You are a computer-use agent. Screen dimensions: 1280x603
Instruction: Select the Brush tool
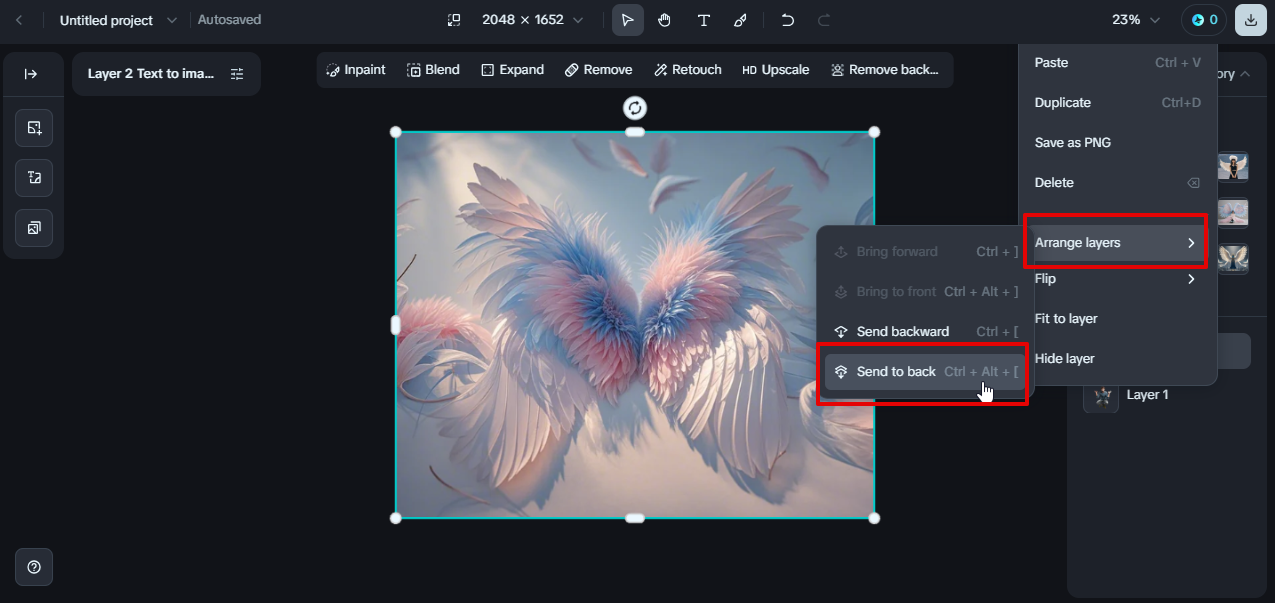point(740,20)
